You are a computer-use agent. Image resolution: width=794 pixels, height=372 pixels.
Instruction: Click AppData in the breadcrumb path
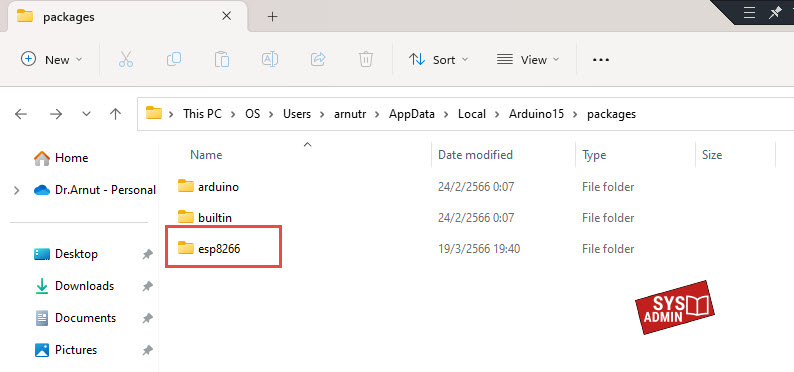[x=412, y=114]
